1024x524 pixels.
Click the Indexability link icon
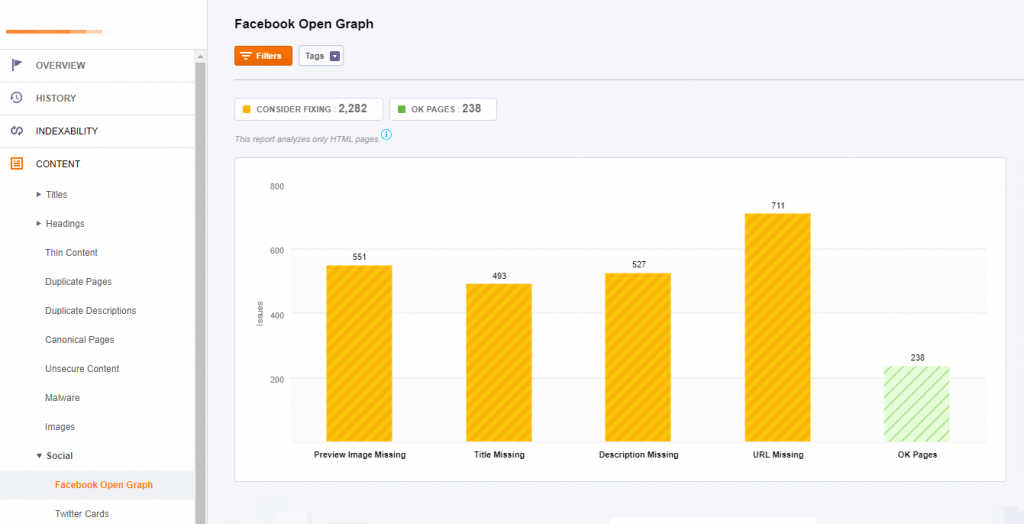(x=16, y=131)
